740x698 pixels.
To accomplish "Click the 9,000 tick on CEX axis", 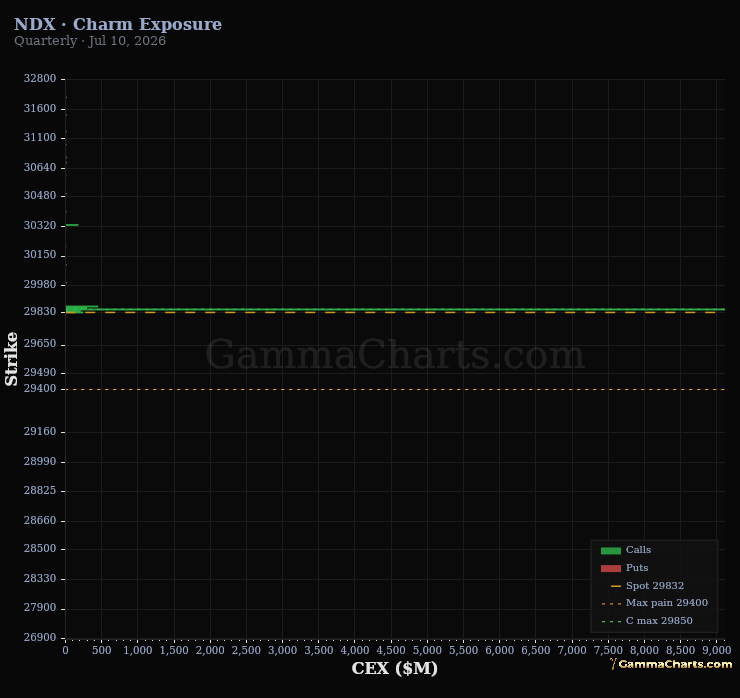I will (716, 650).
